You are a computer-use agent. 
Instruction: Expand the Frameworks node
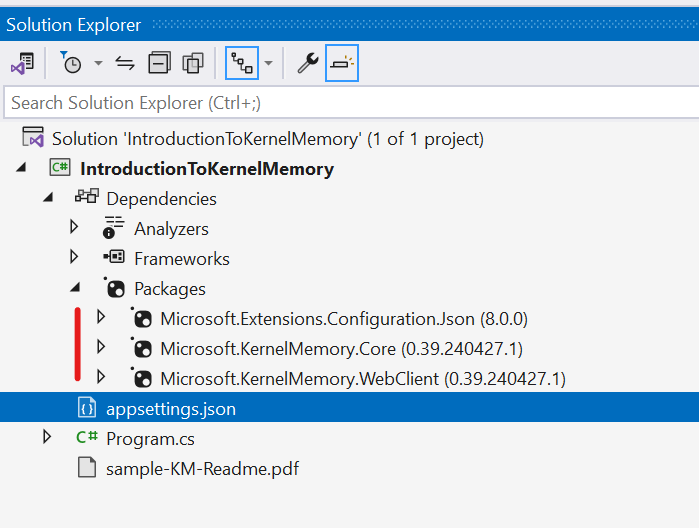(x=74, y=258)
